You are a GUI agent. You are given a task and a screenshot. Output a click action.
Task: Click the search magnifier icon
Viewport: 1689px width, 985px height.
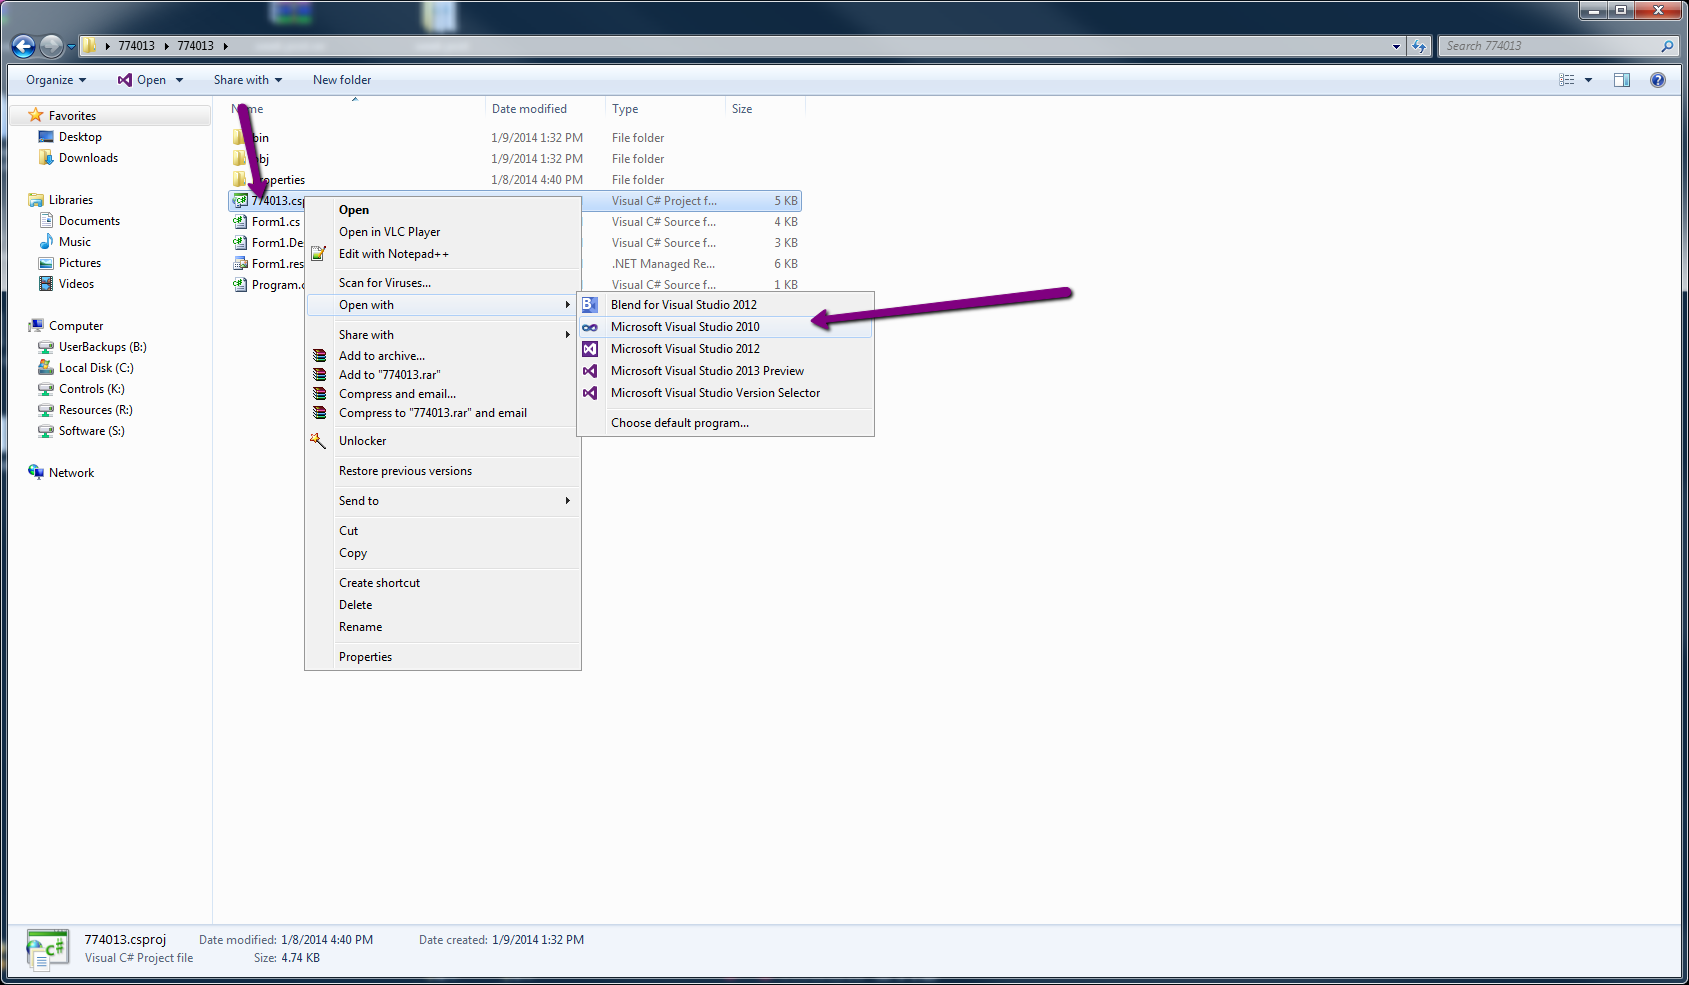[1667, 46]
